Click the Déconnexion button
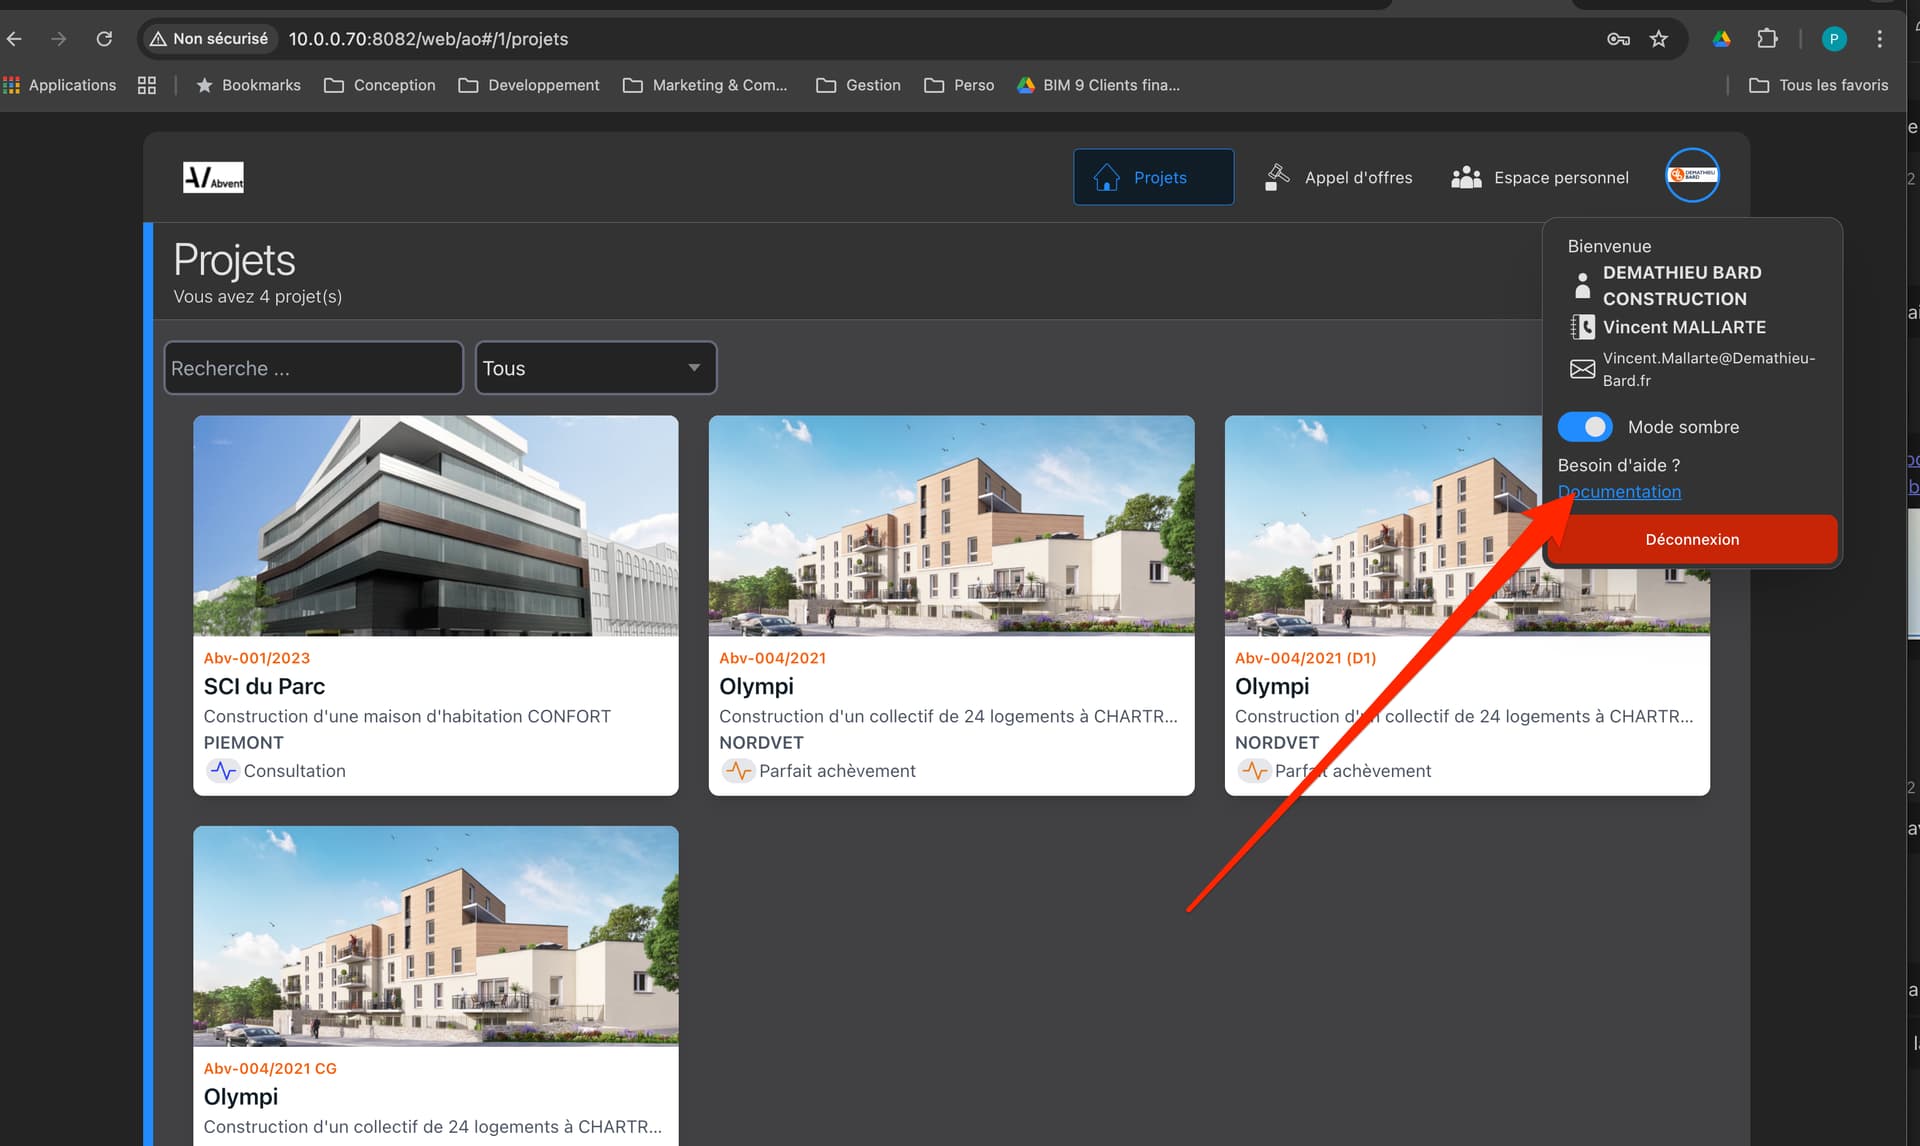 pos(1692,539)
